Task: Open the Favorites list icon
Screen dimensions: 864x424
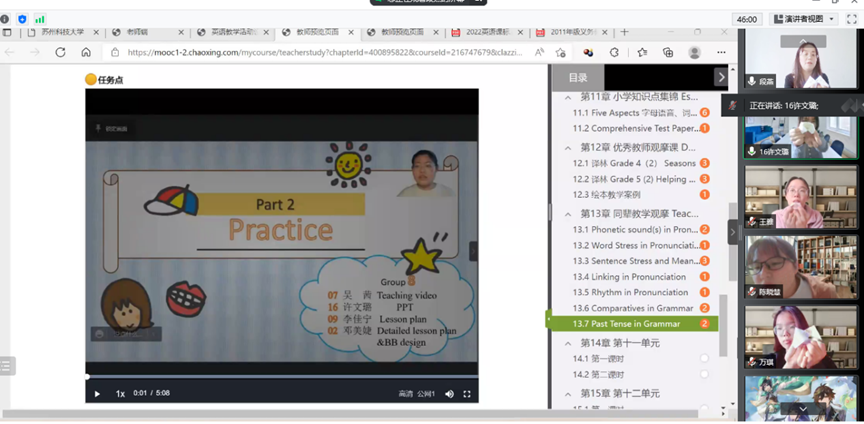Action: (642, 52)
